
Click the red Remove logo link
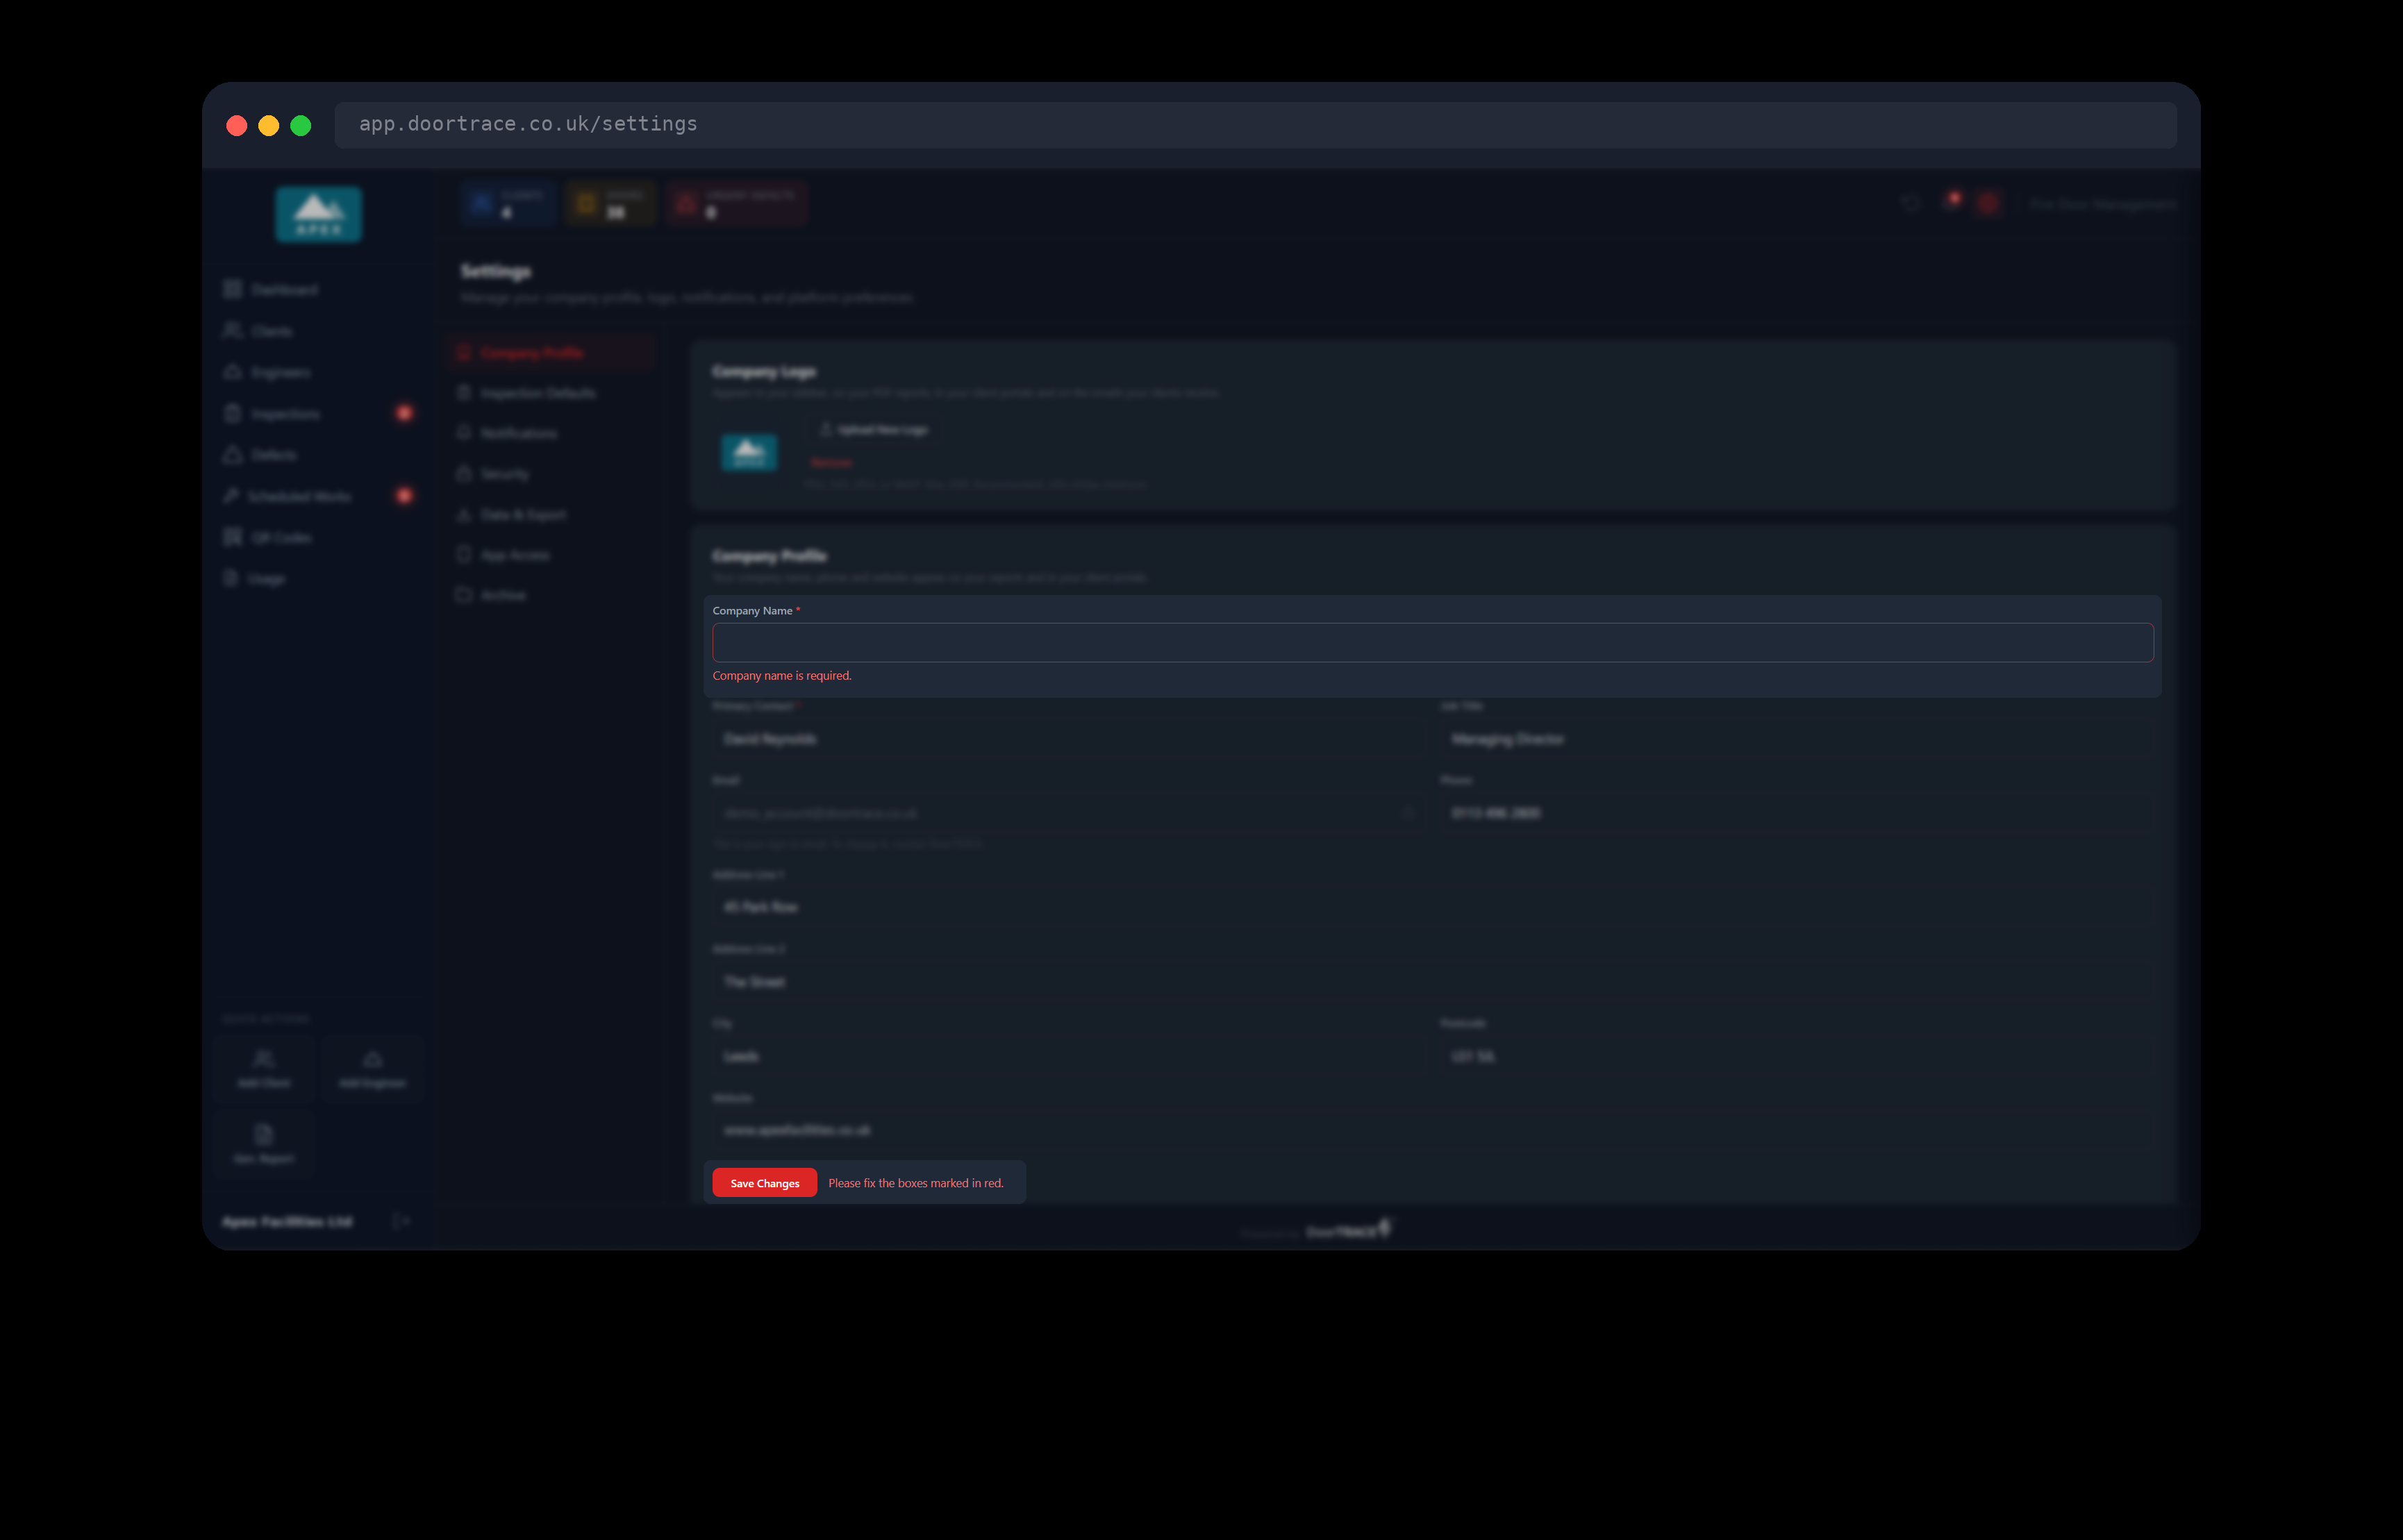(831, 463)
